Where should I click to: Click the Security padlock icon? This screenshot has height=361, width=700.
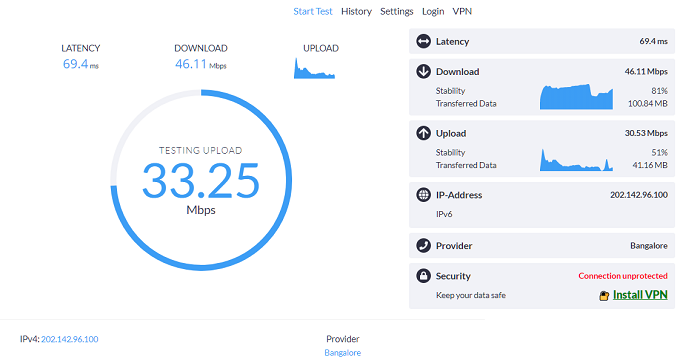[x=423, y=276]
